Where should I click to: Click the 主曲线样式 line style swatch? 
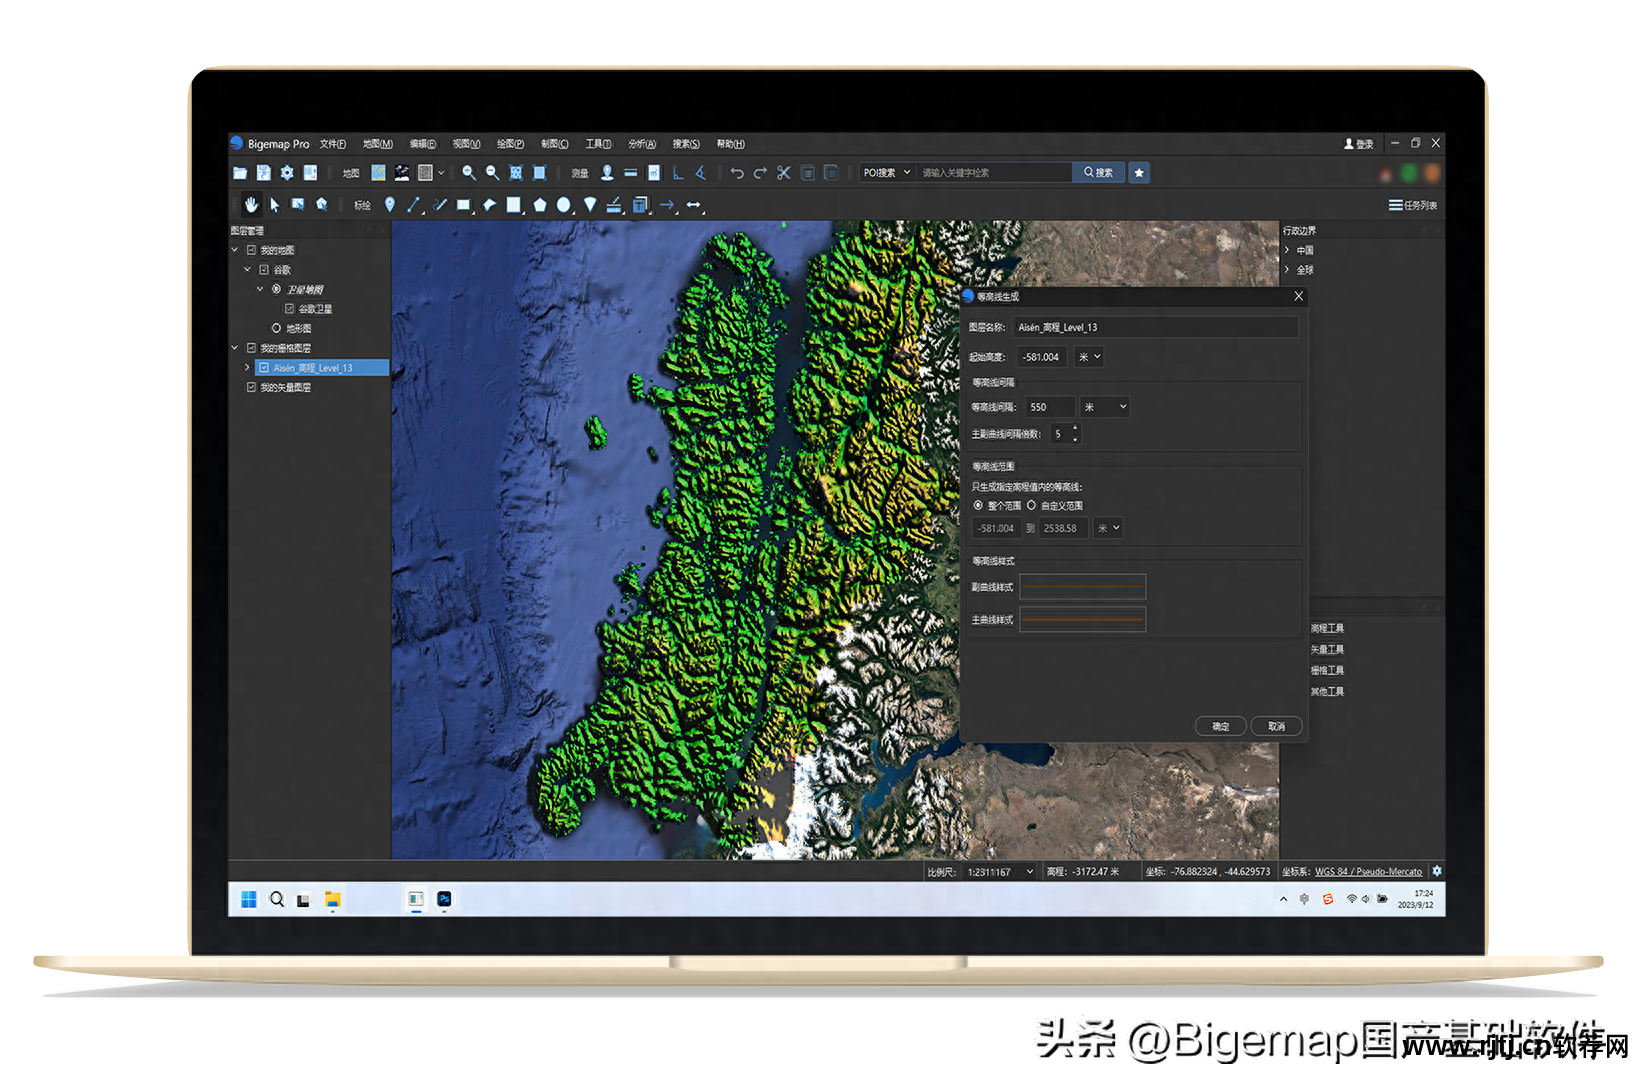pyautogui.click(x=1082, y=620)
